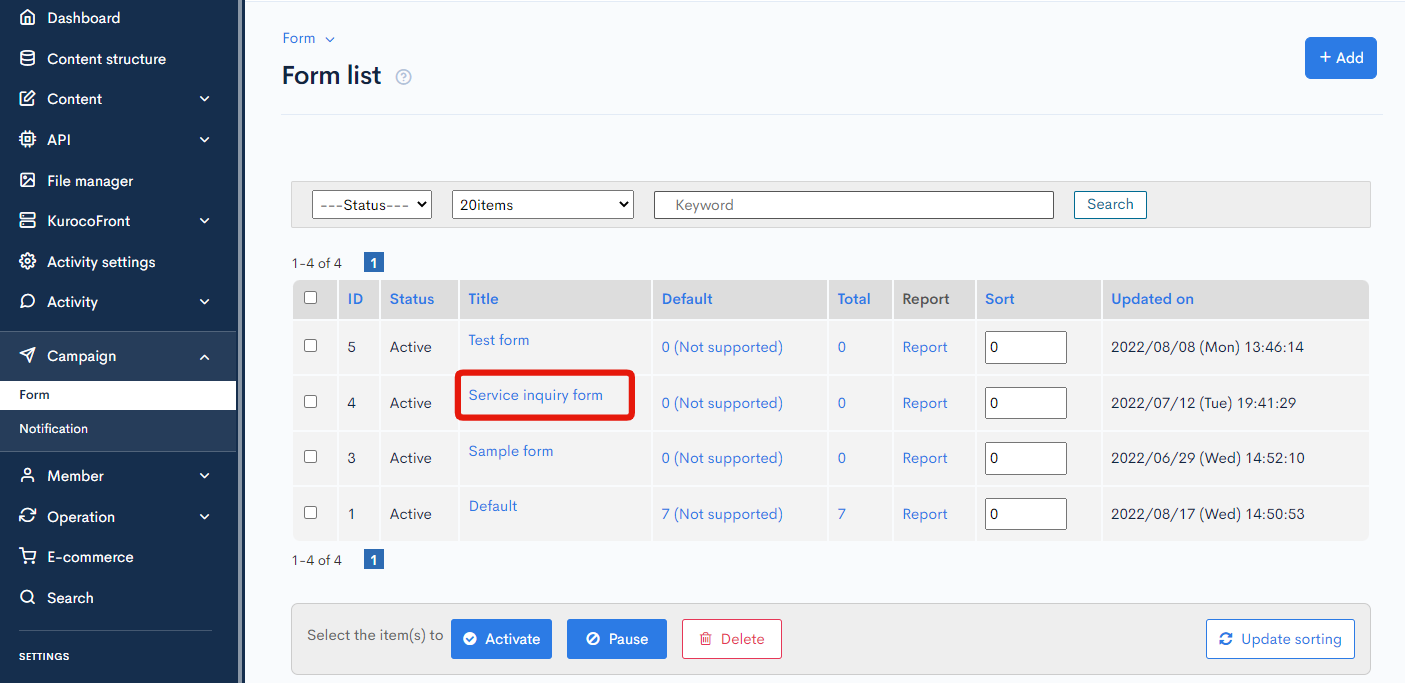Image resolution: width=1405 pixels, height=683 pixels.
Task: Click the Operation refresh icon
Action: pos(28,517)
